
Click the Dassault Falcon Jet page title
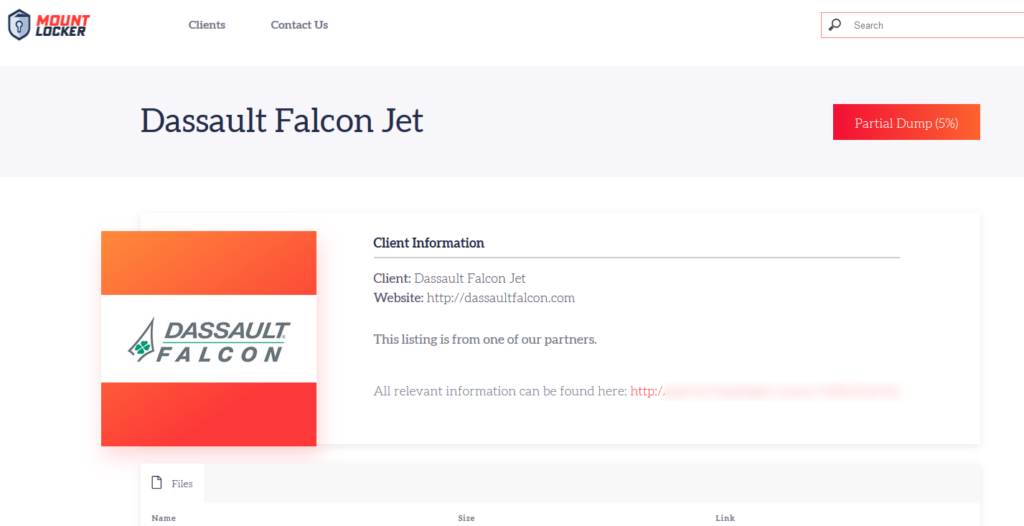tap(282, 121)
